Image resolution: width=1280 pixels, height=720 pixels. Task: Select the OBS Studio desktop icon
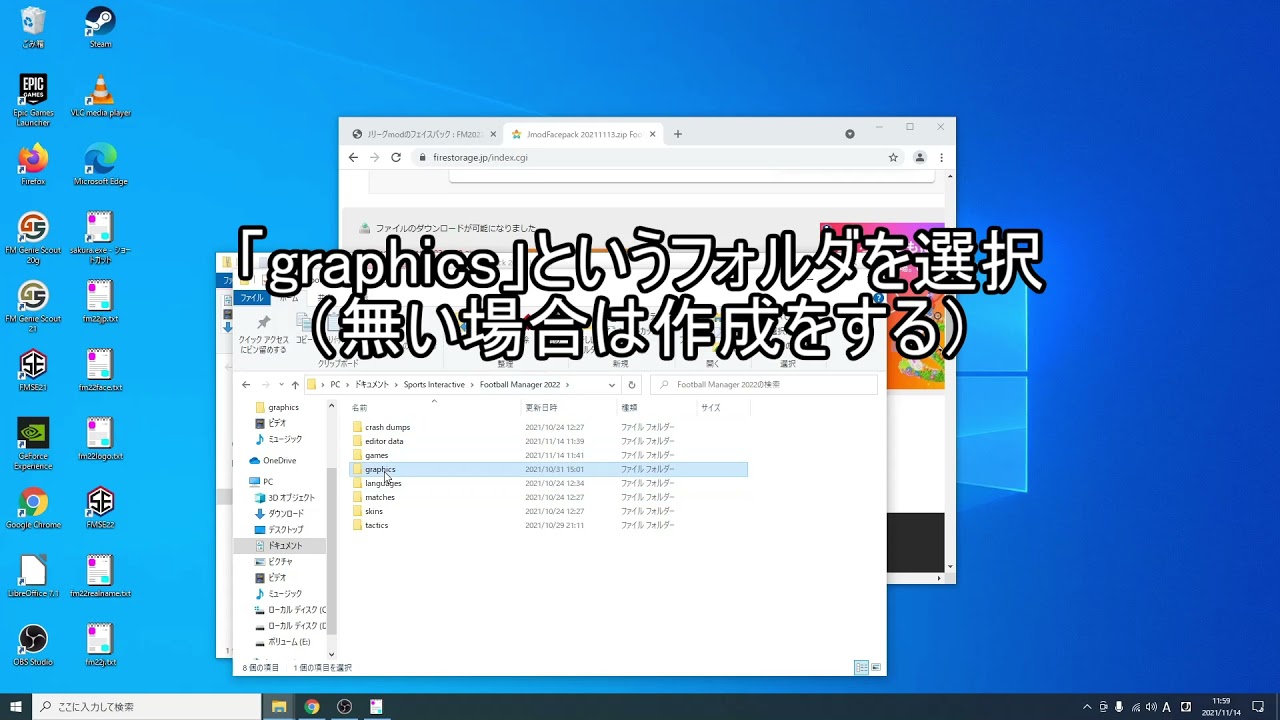click(33, 645)
